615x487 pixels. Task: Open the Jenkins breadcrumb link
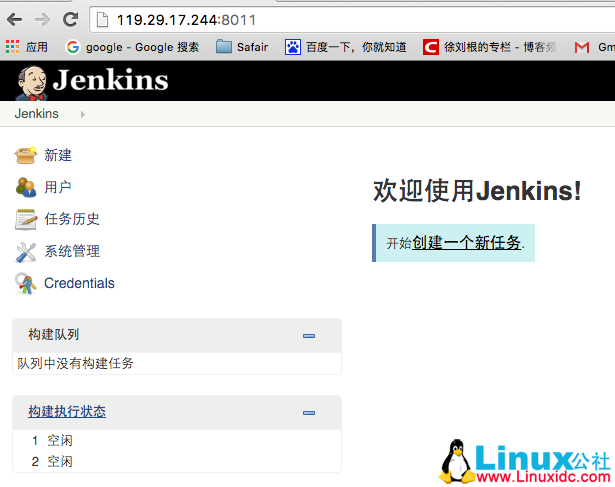tap(36, 114)
